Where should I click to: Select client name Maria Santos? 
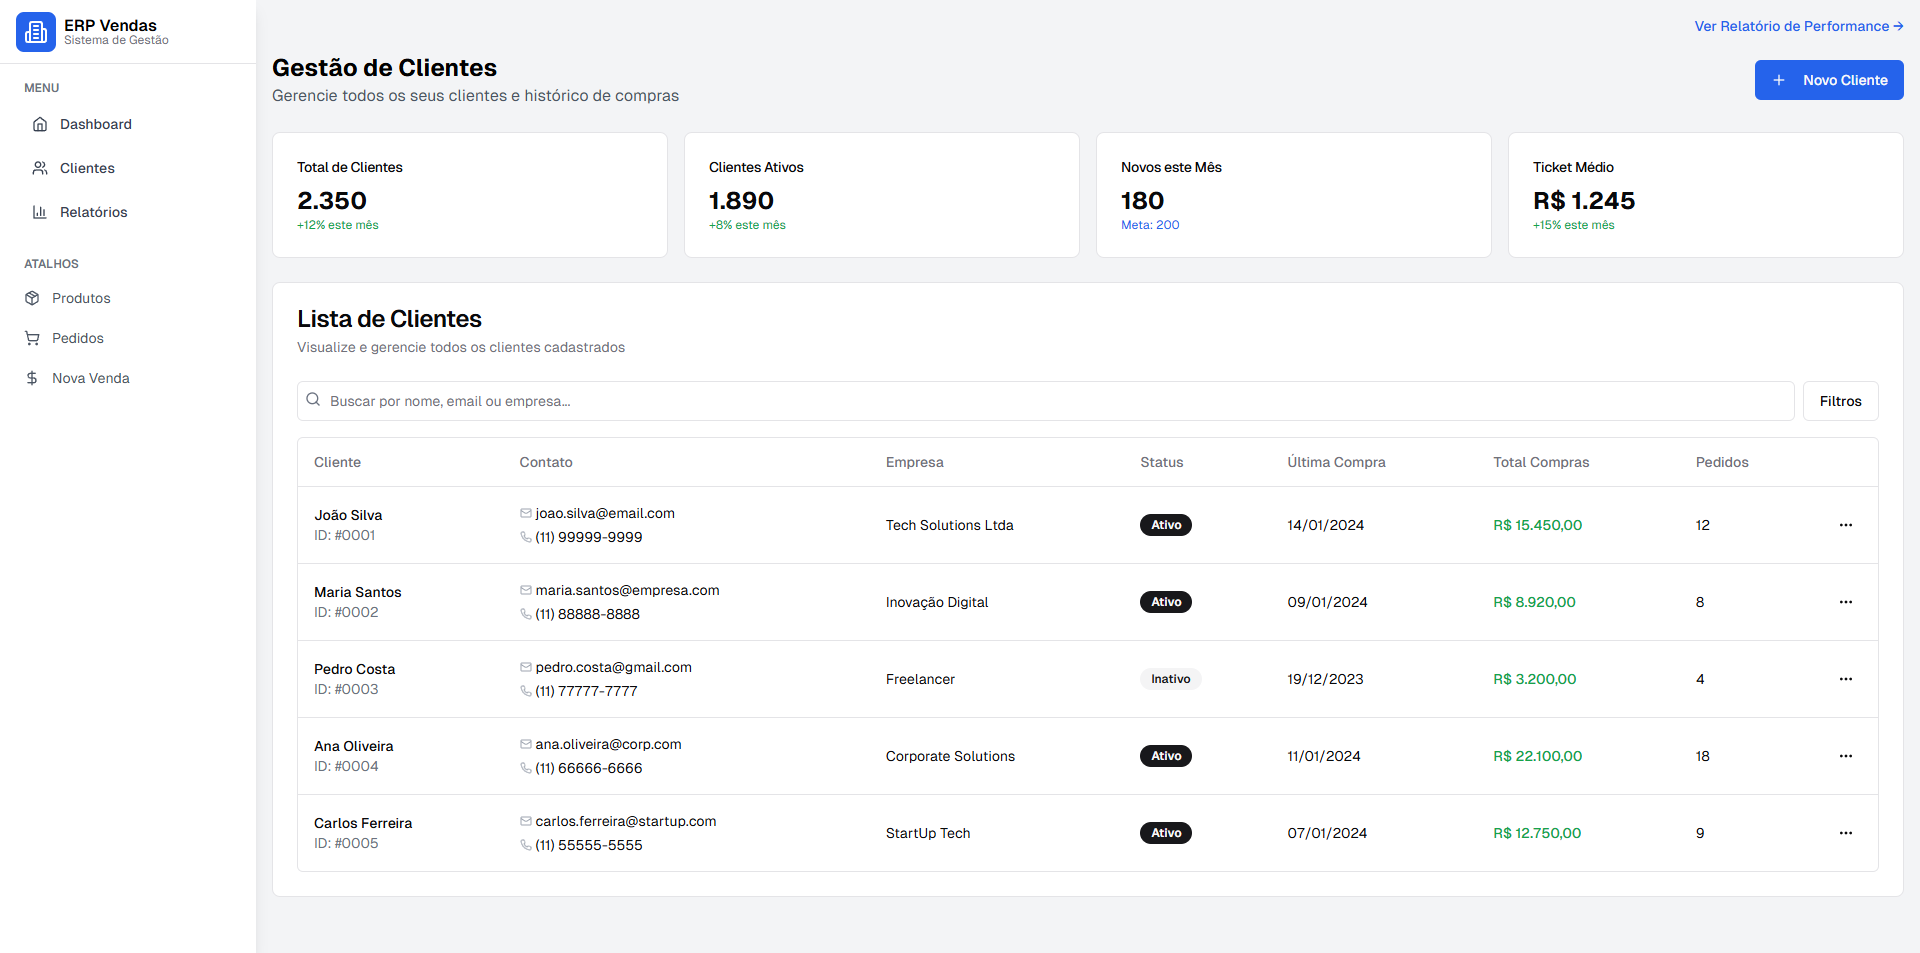357,592
